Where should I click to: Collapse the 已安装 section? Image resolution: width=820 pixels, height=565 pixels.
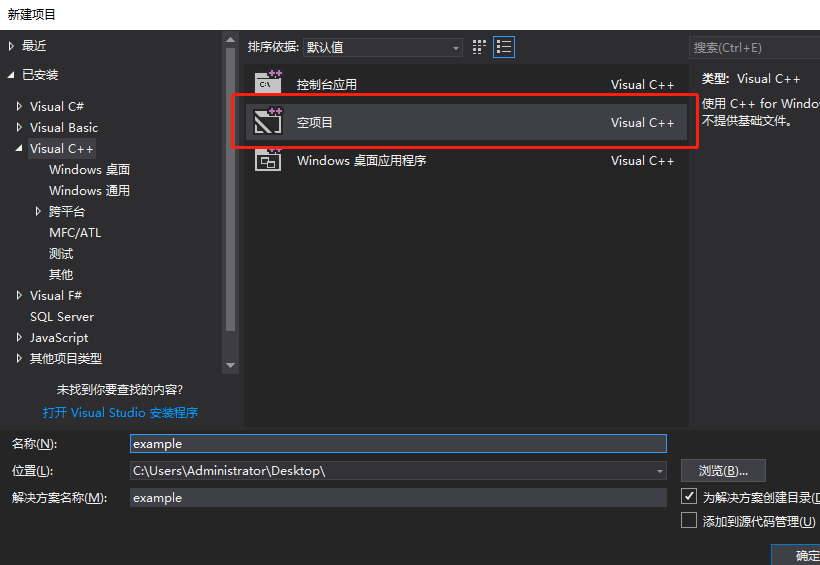point(11,75)
